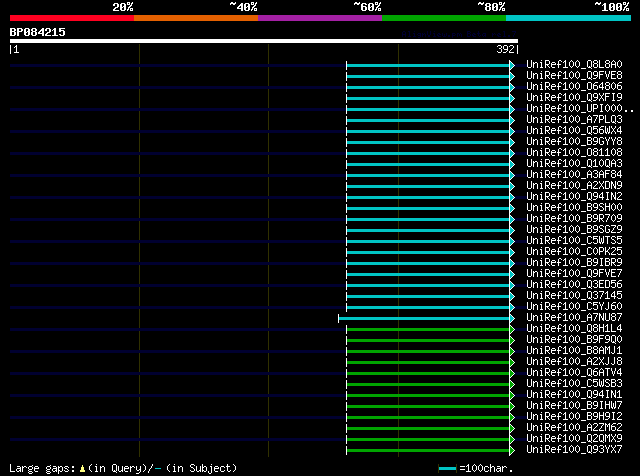
Task: Open the truncated UniRef100_UPI000.. hit
Action: [x=580, y=109]
